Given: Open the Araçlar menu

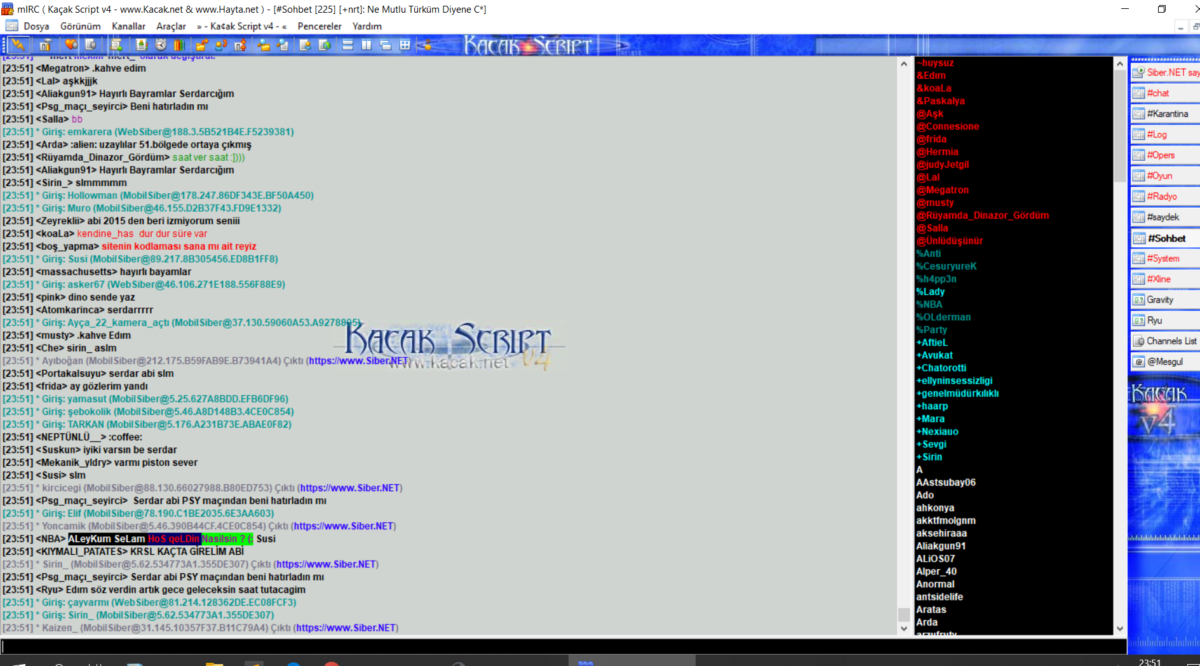Looking at the screenshot, I should 171,26.
